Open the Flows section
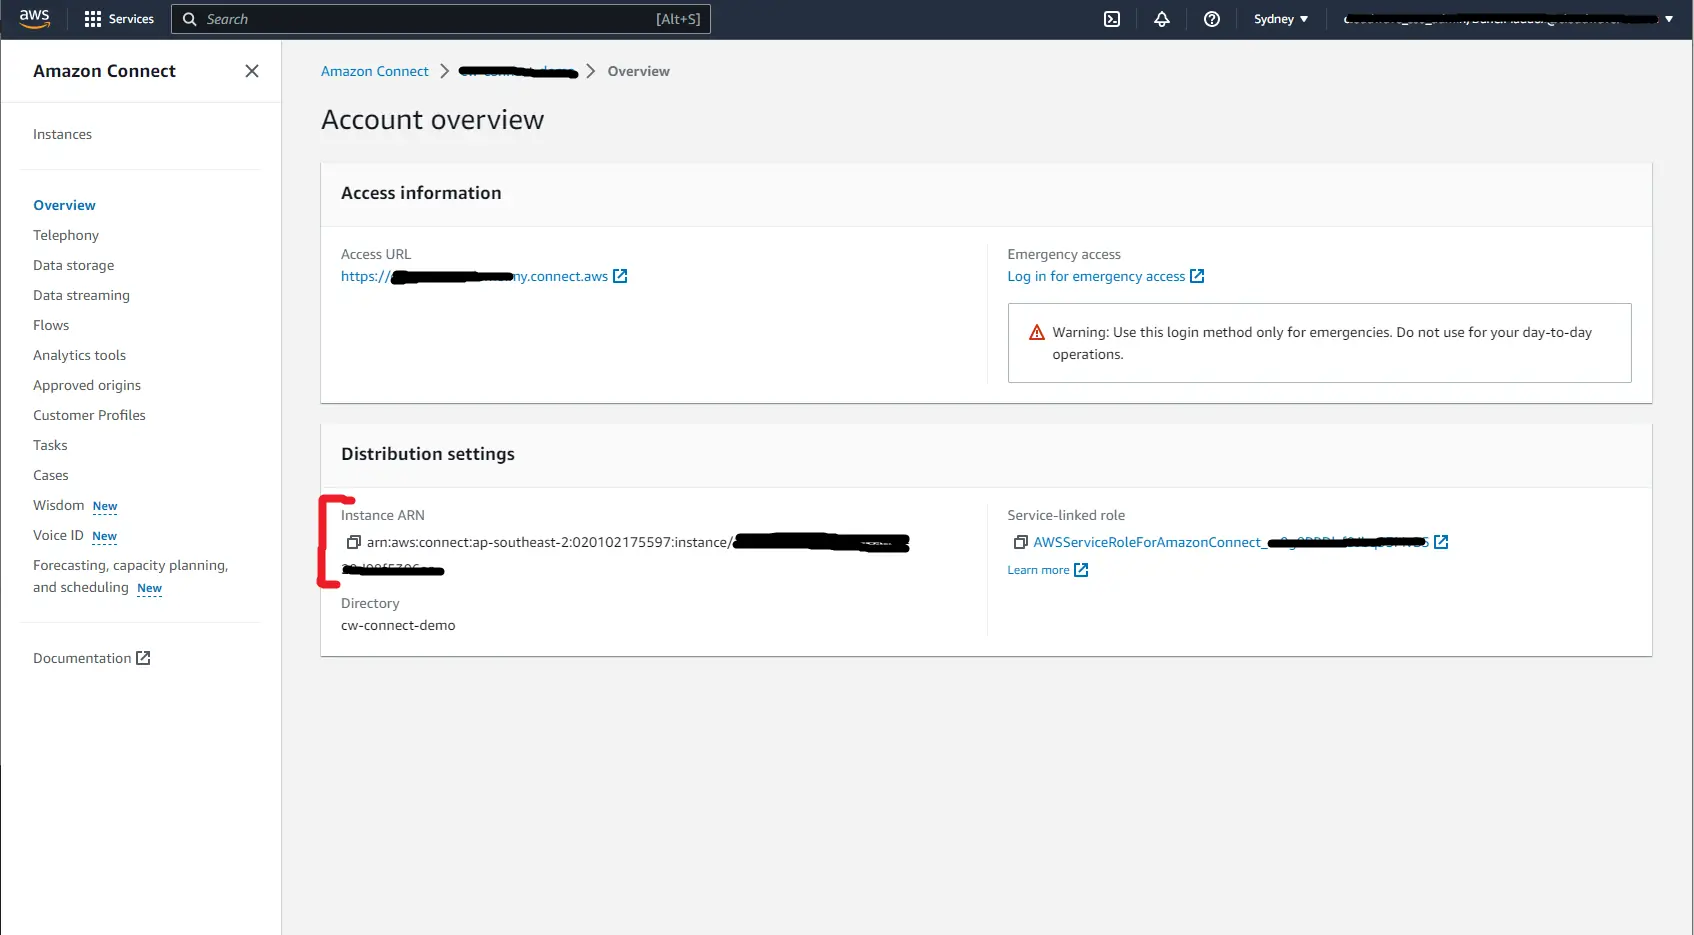 click(x=51, y=325)
